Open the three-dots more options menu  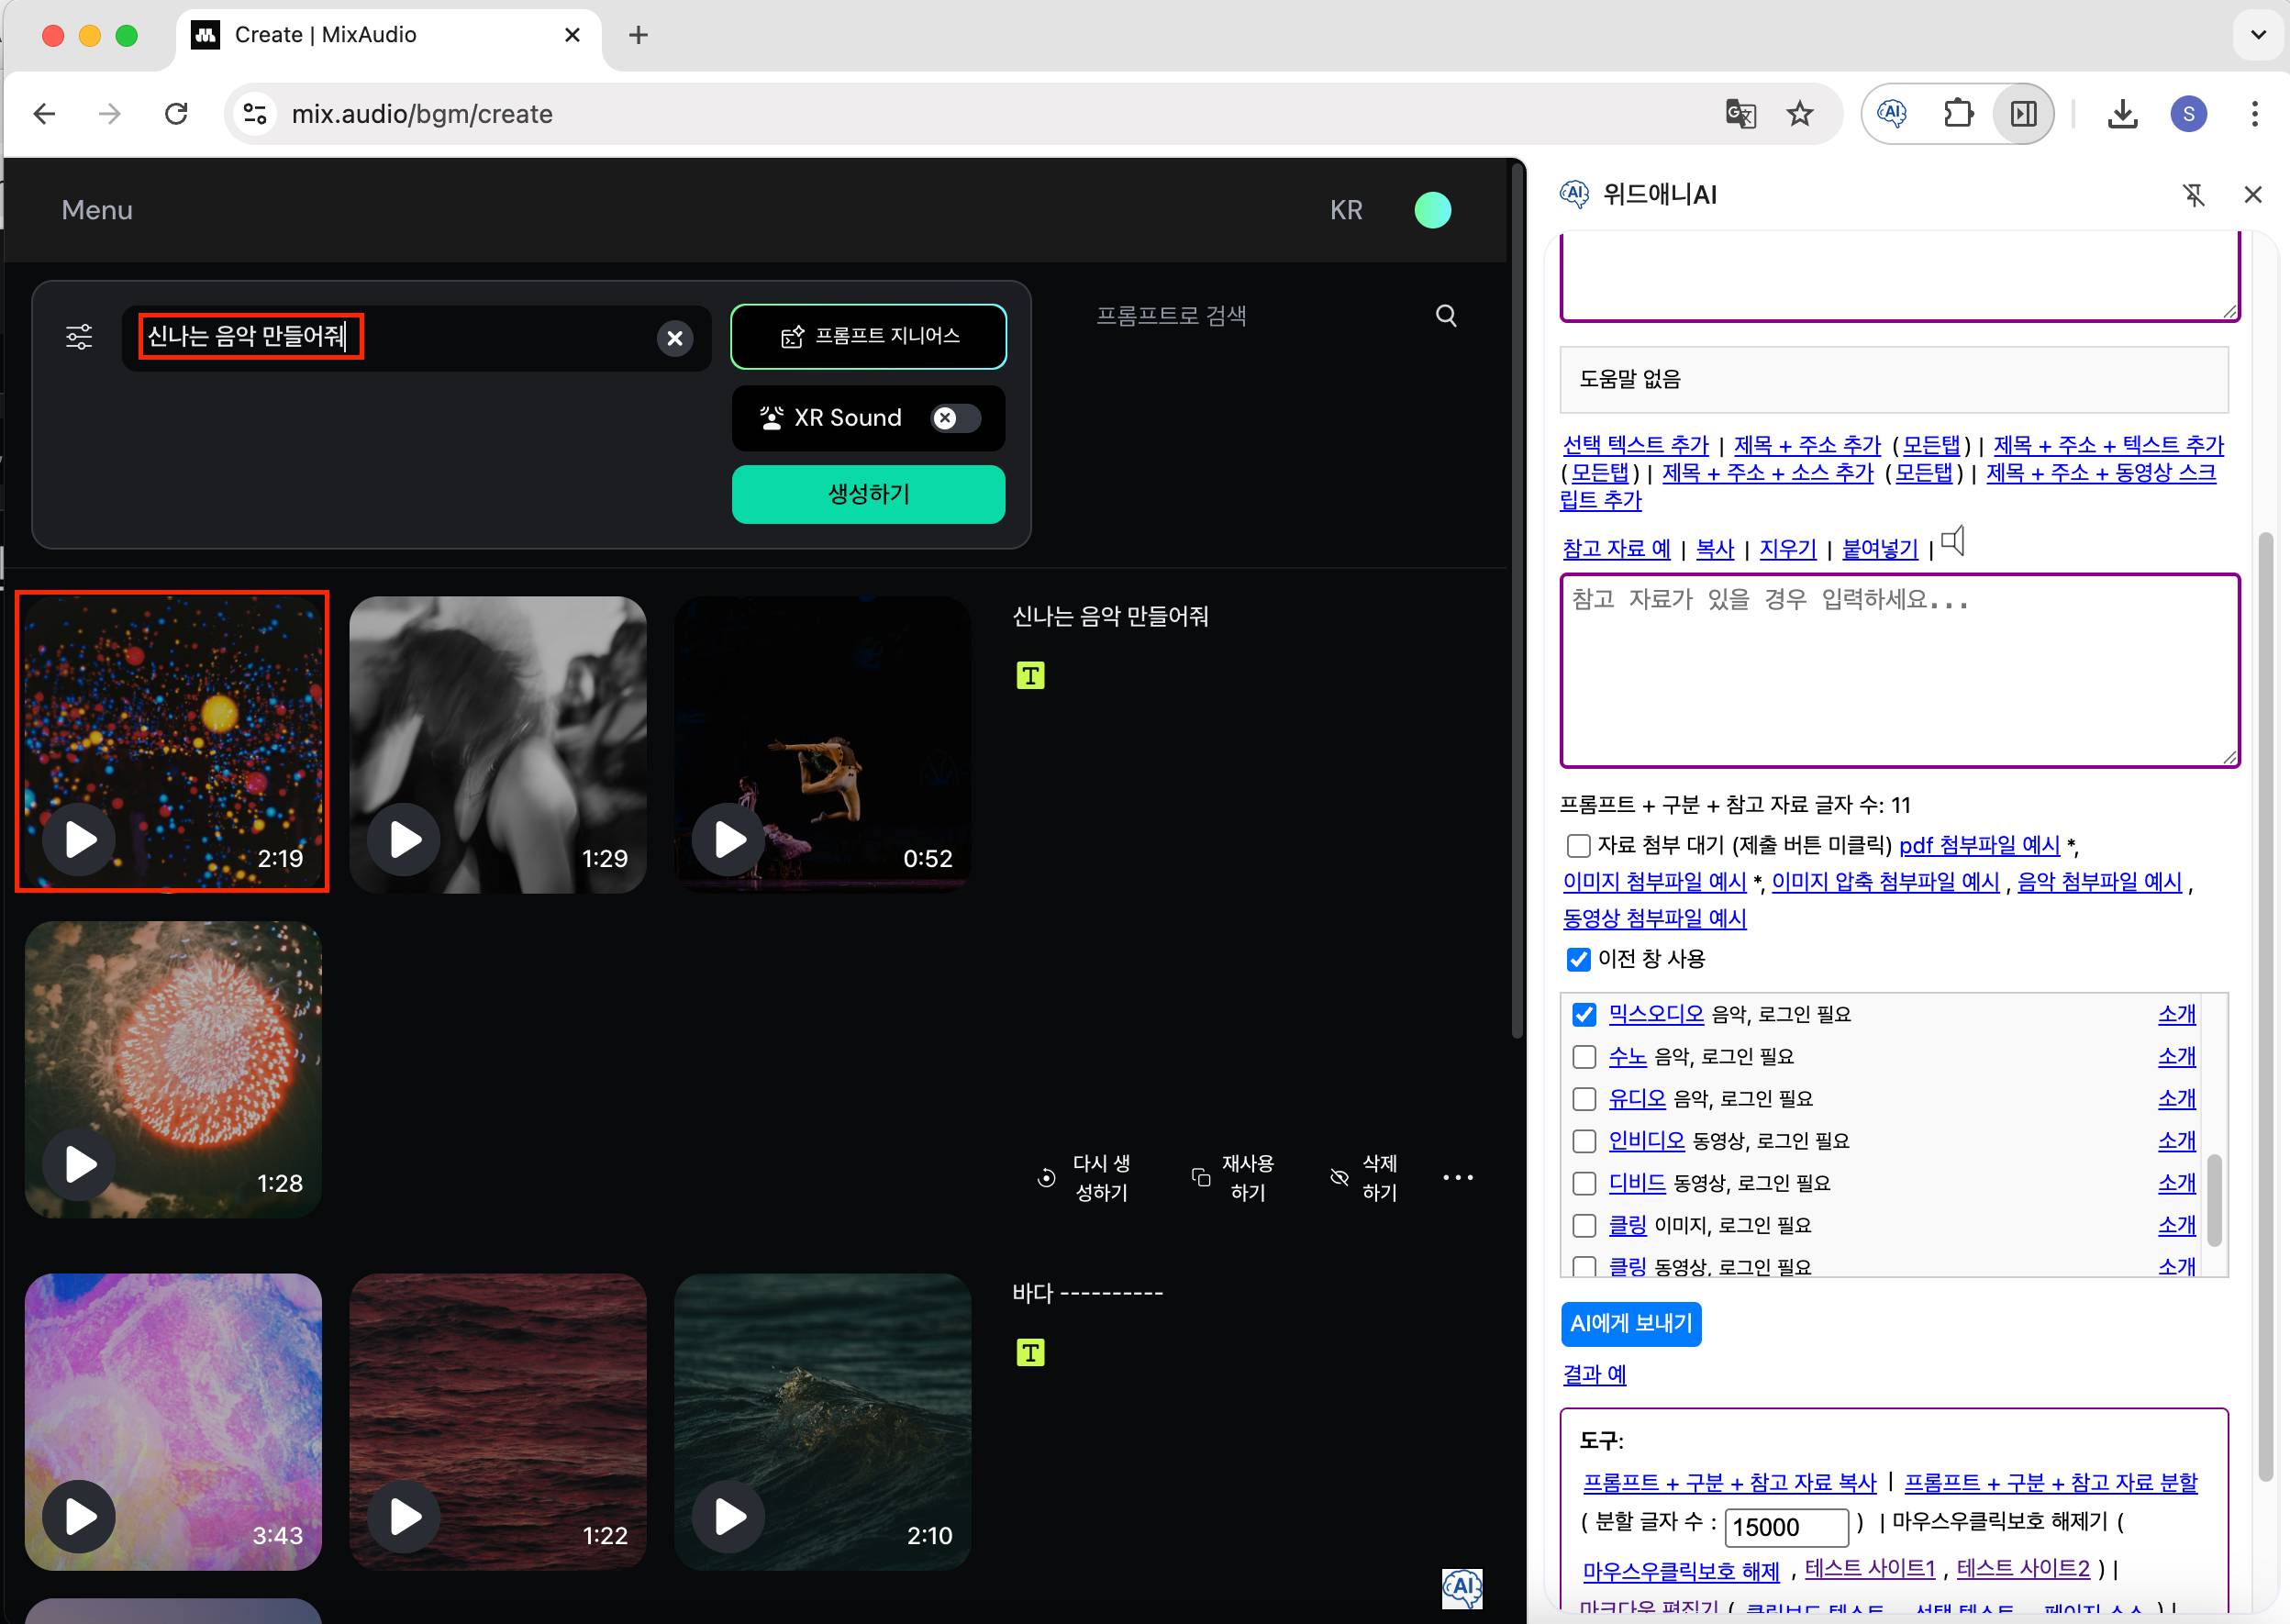click(x=1457, y=1178)
